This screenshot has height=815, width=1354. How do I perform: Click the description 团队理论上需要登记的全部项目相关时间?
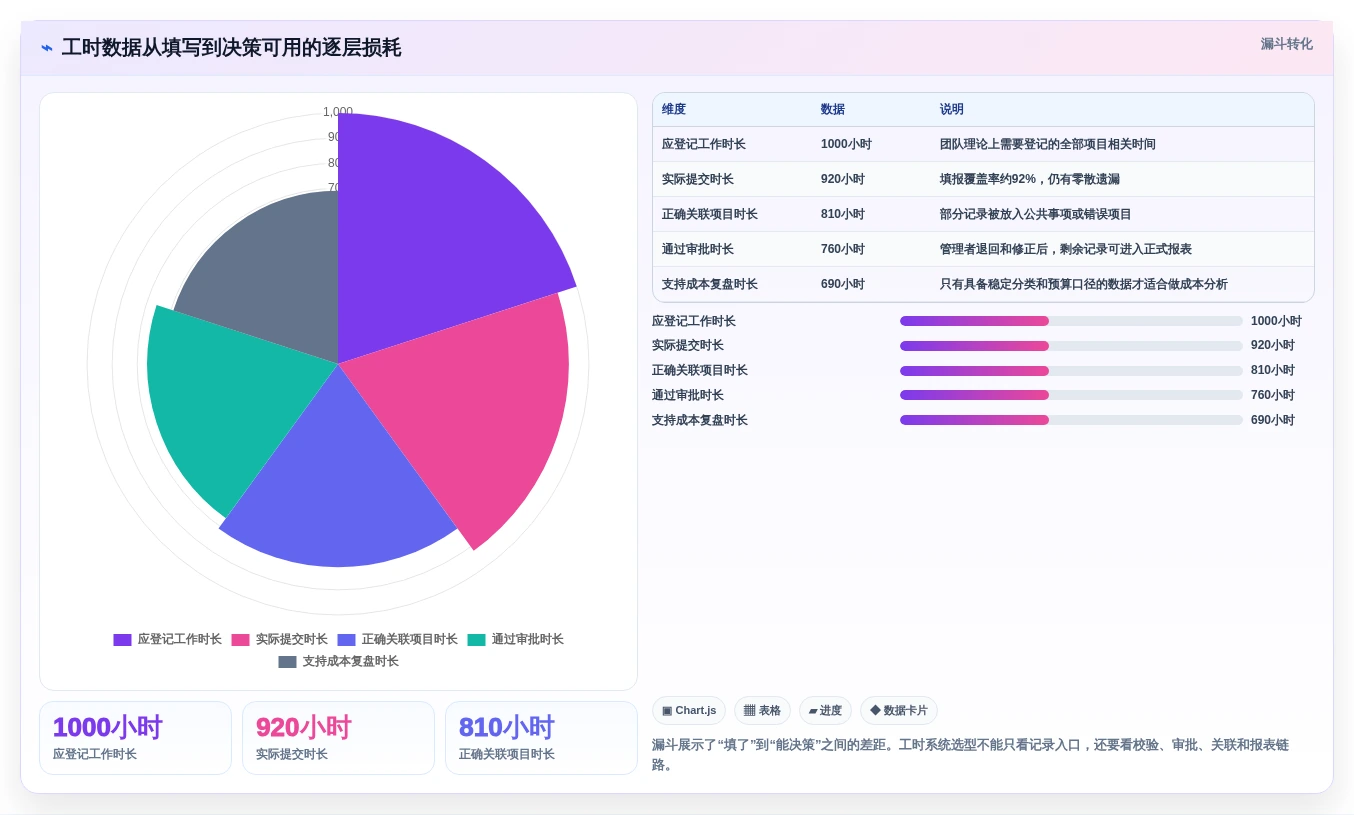[x=1048, y=144]
